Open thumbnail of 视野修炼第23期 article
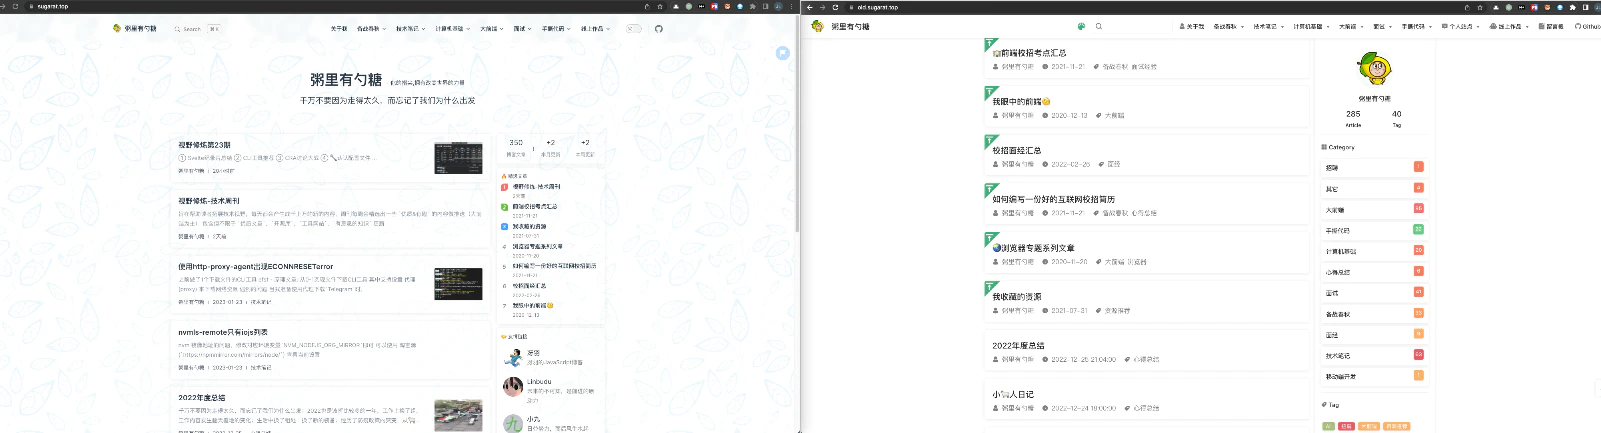Viewport: 1601px width, 433px height. [458, 158]
